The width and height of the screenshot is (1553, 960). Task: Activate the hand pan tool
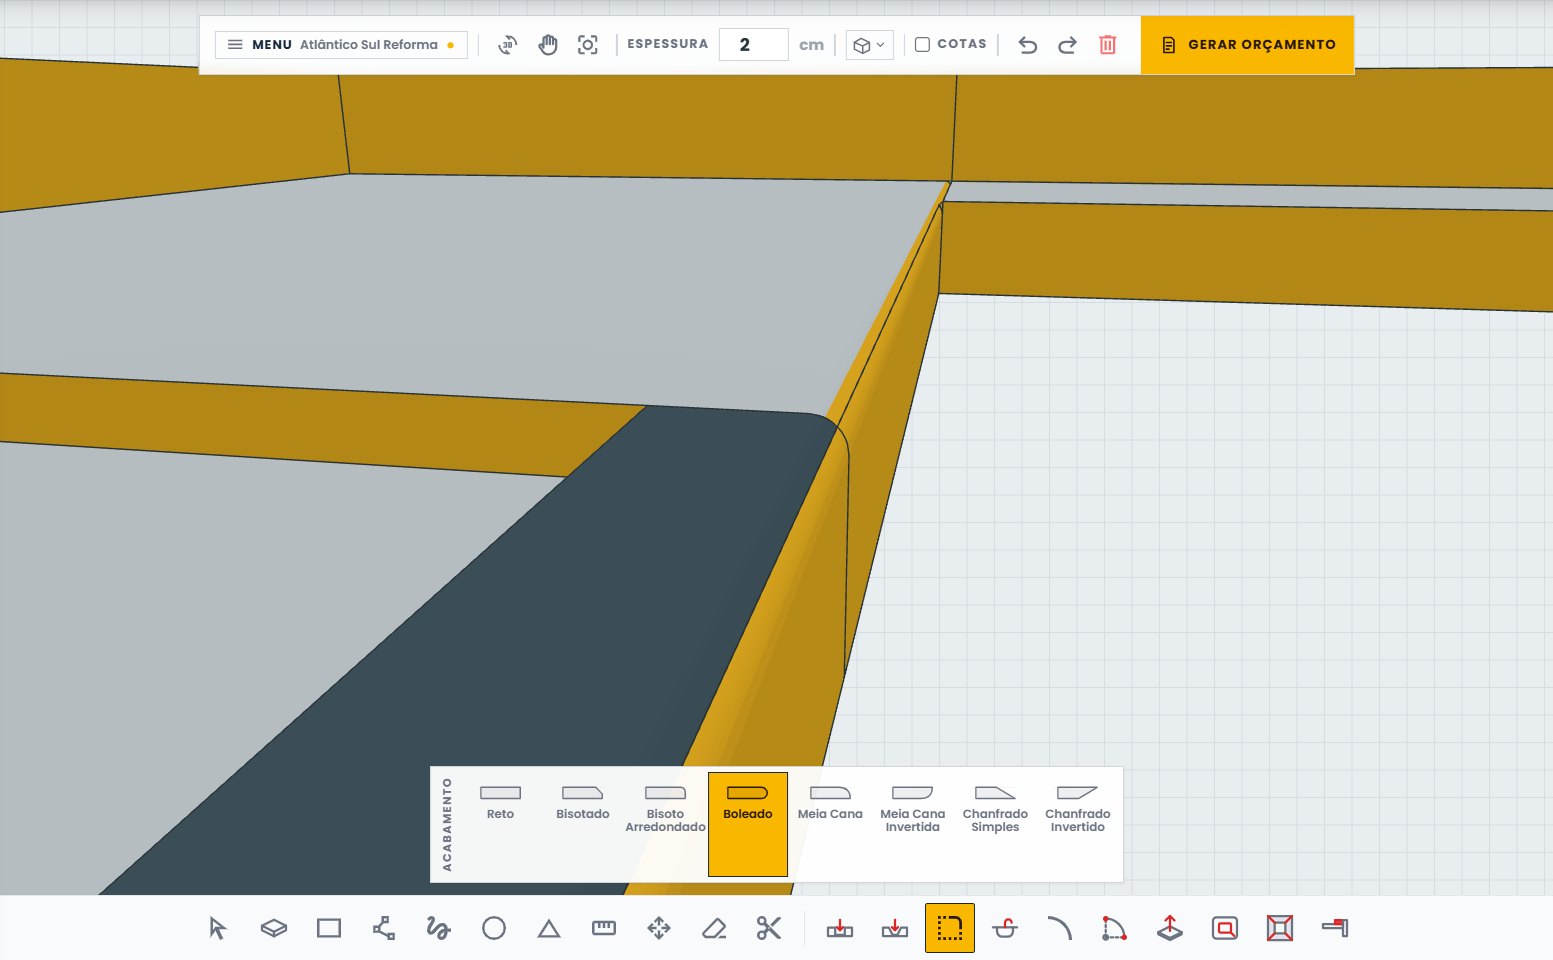coord(547,45)
